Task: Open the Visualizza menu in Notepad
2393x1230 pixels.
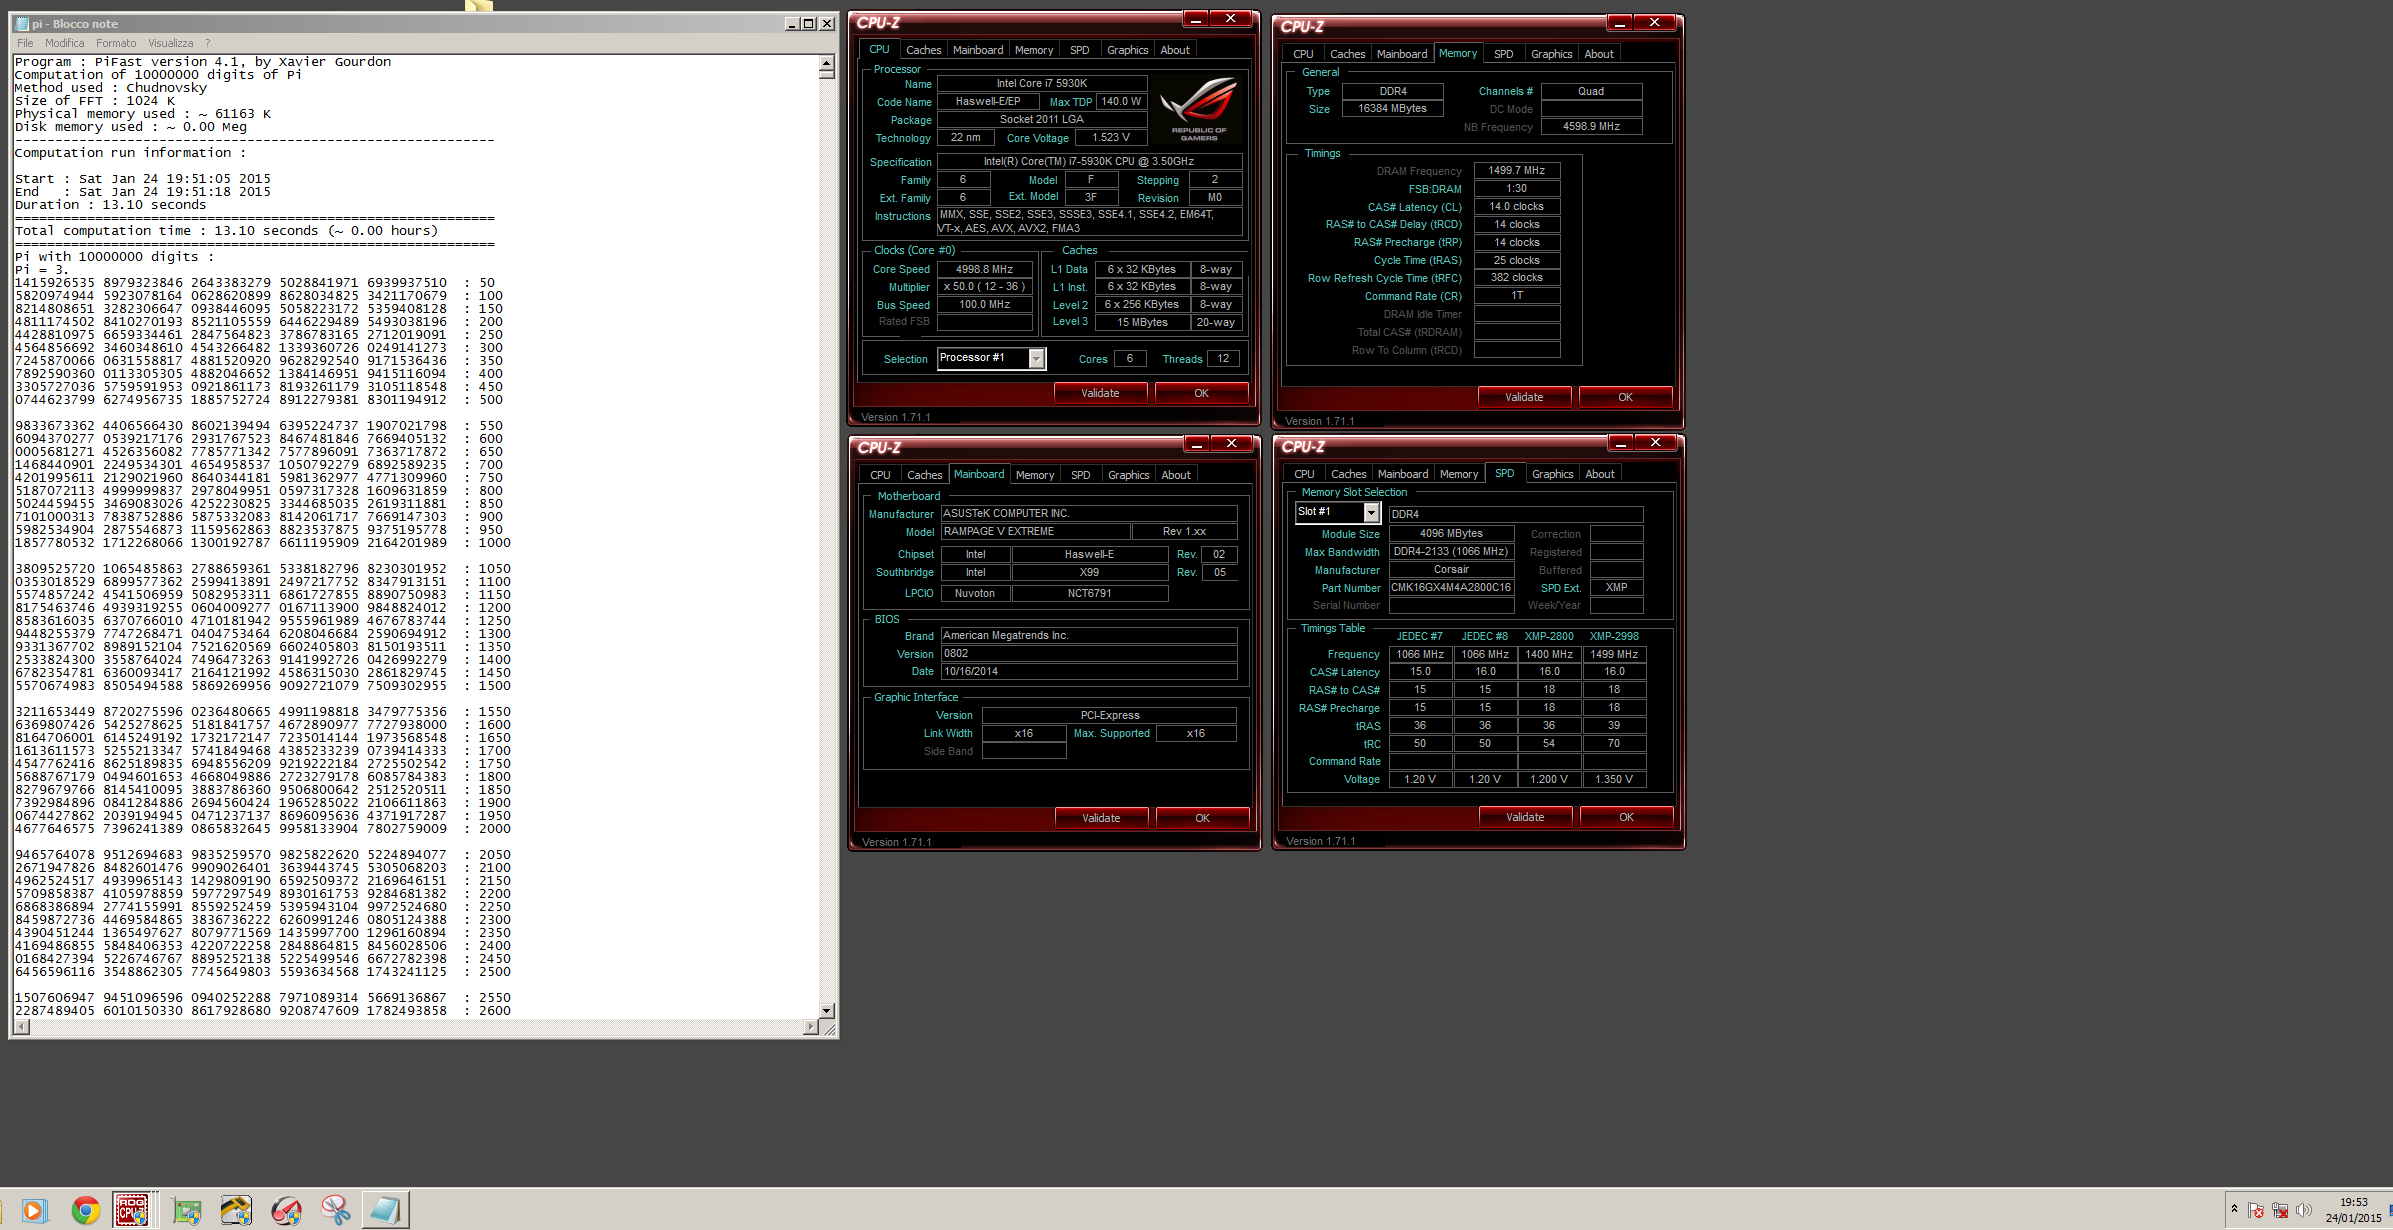Action: pyautogui.click(x=171, y=43)
